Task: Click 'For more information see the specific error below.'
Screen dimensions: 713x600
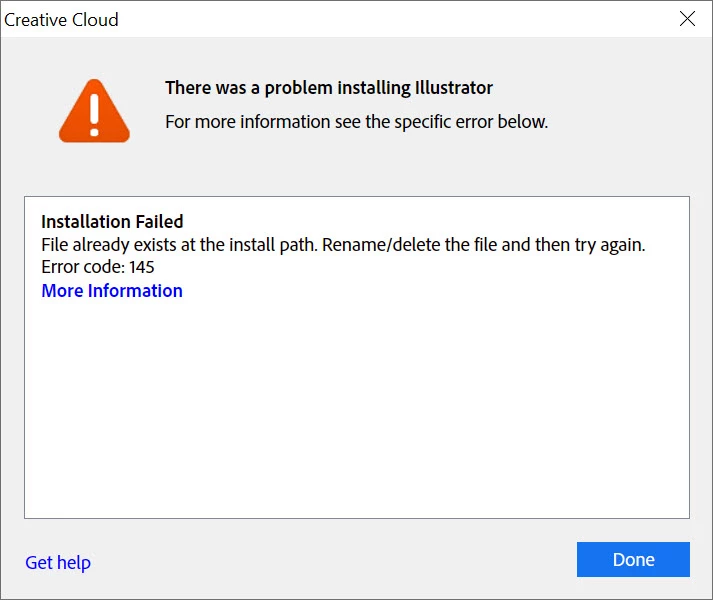Action: (x=356, y=122)
